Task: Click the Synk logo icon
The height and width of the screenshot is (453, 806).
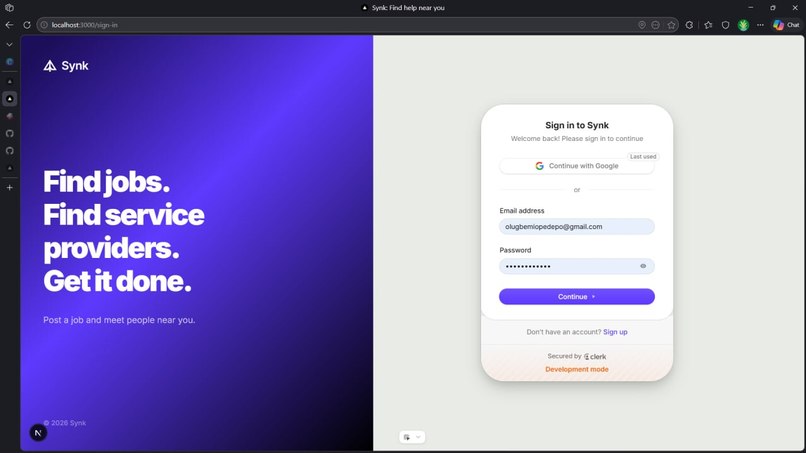Action: [50, 66]
